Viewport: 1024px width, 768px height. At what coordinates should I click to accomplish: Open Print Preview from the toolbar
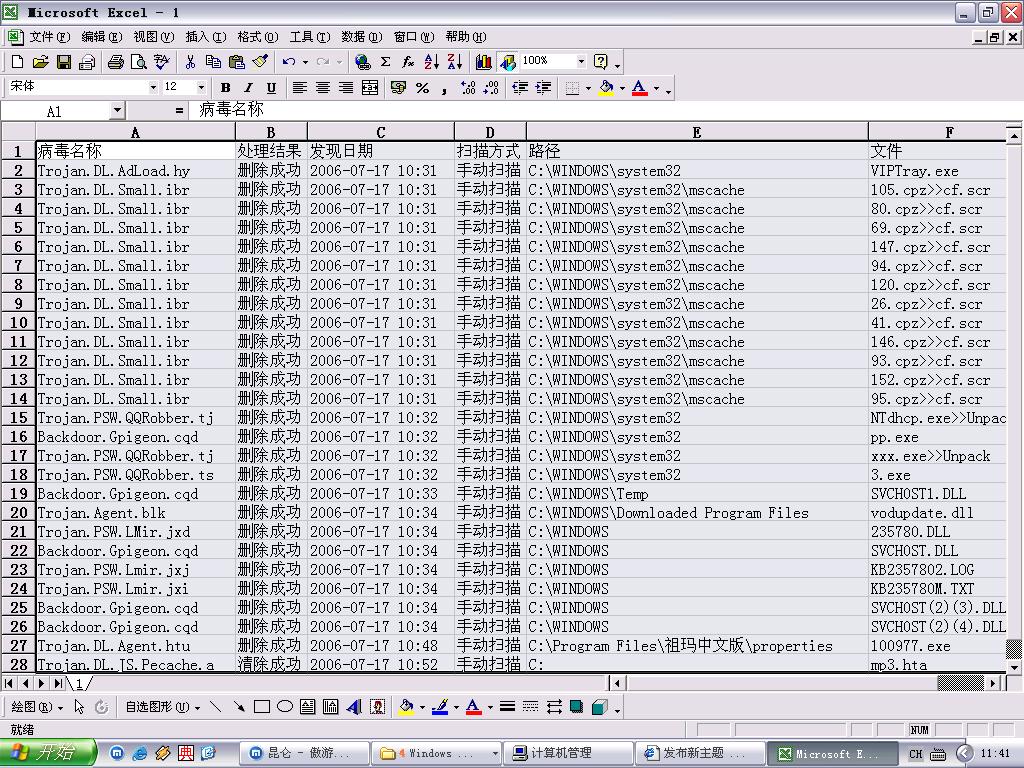(139, 62)
